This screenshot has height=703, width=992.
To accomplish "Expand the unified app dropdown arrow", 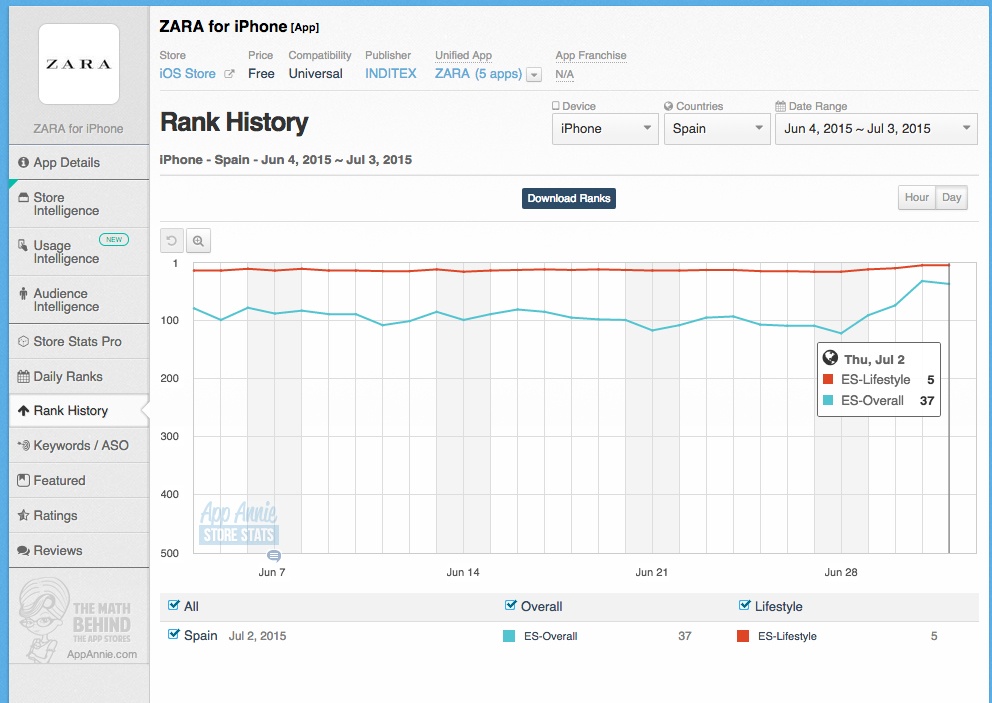I will click(534, 75).
